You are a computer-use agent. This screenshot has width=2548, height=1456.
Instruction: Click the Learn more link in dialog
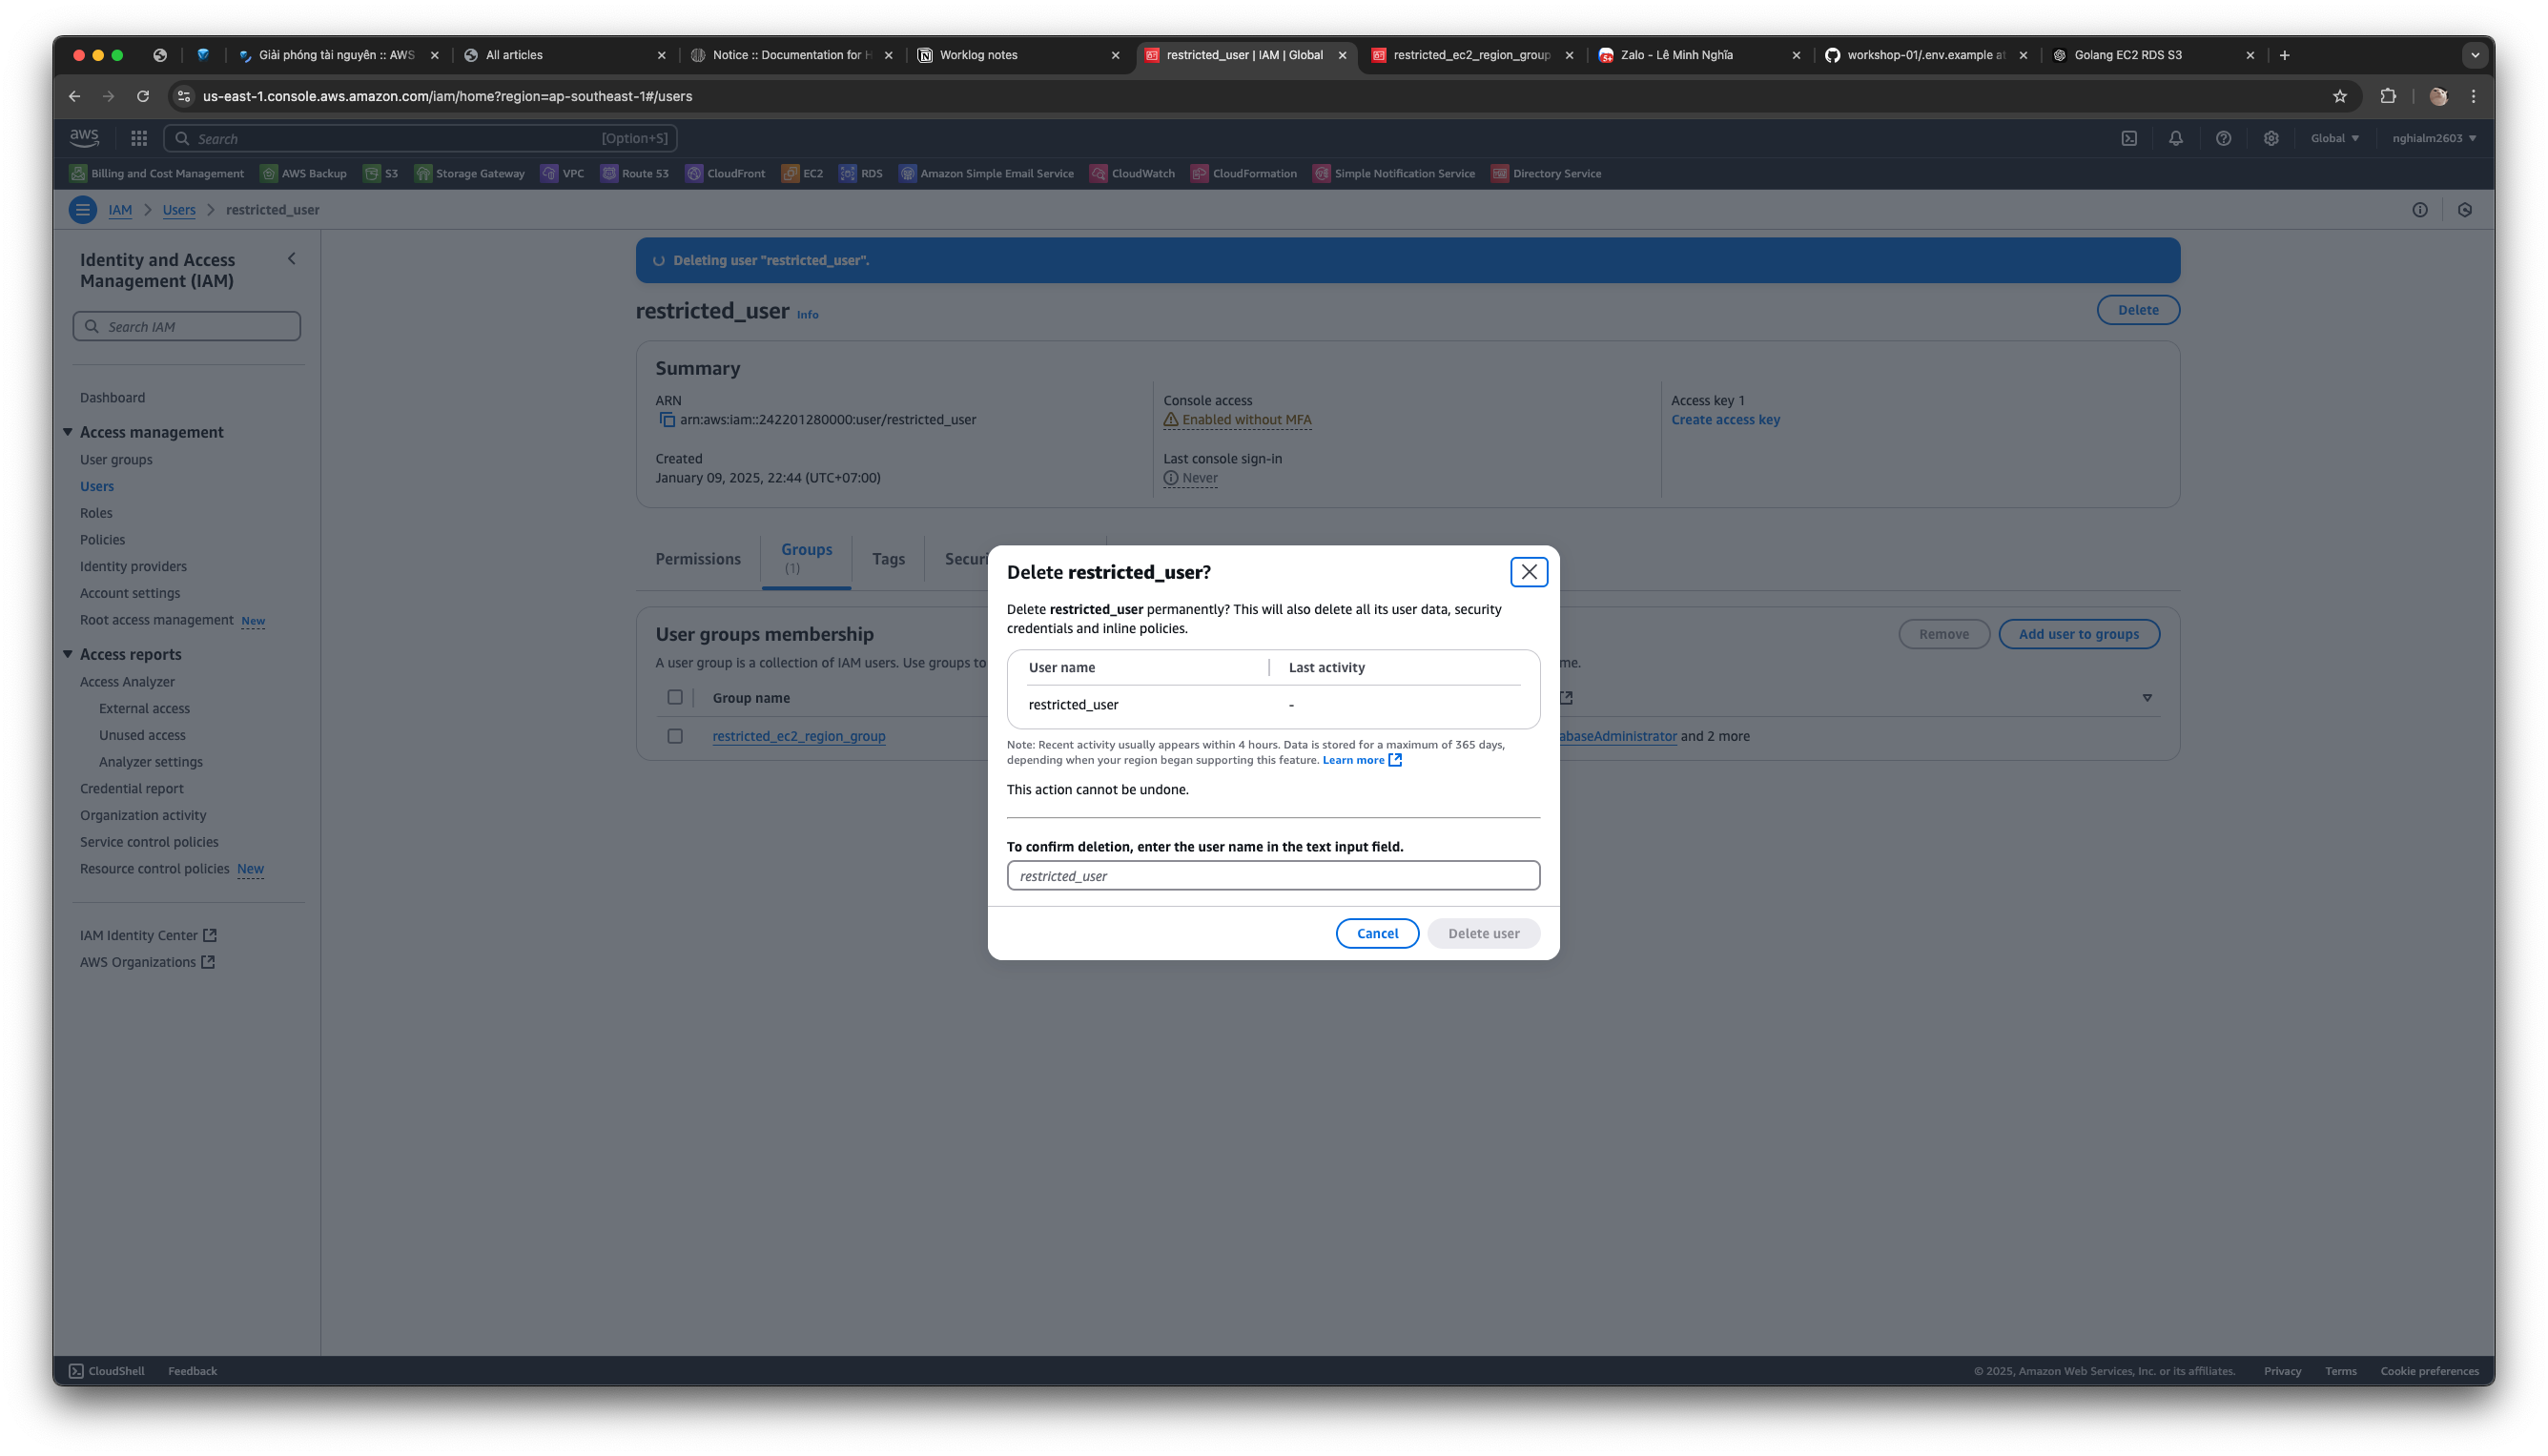click(x=1362, y=760)
